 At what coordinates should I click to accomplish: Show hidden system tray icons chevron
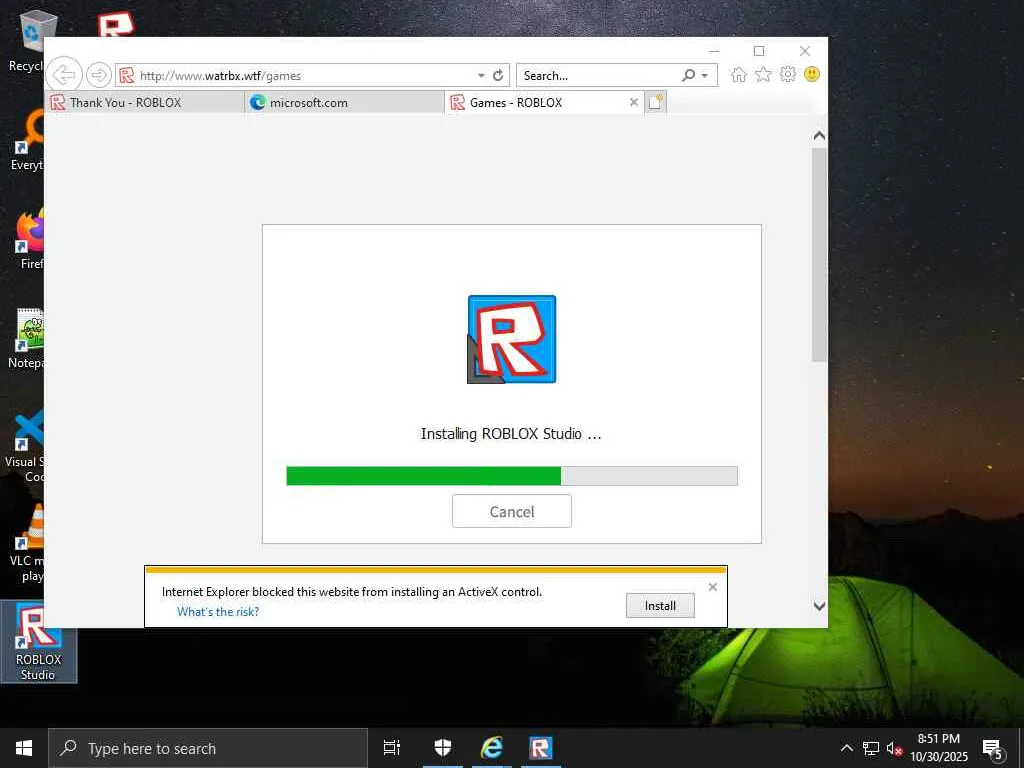pos(846,748)
